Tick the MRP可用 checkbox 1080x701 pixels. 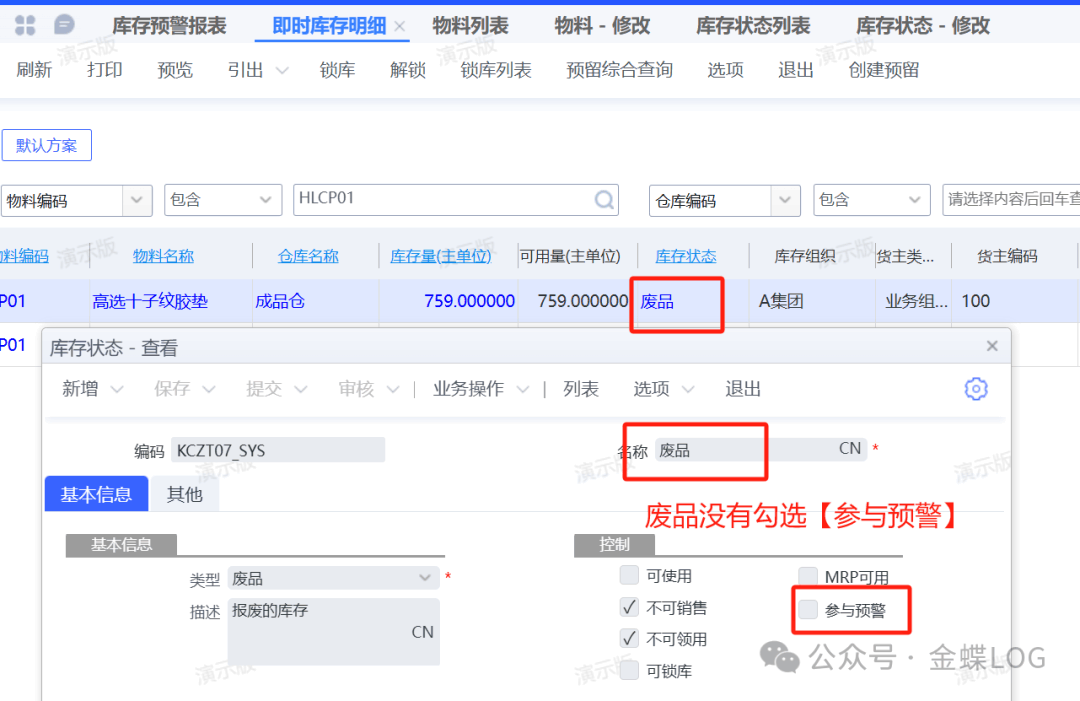point(808,576)
